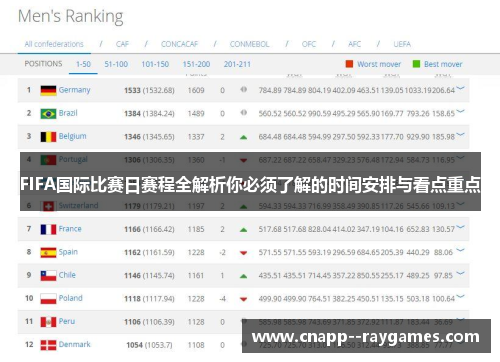The image size is (500, 362).
Task: Click France's total points 1166 (1166.42)
Action: click(149, 229)
